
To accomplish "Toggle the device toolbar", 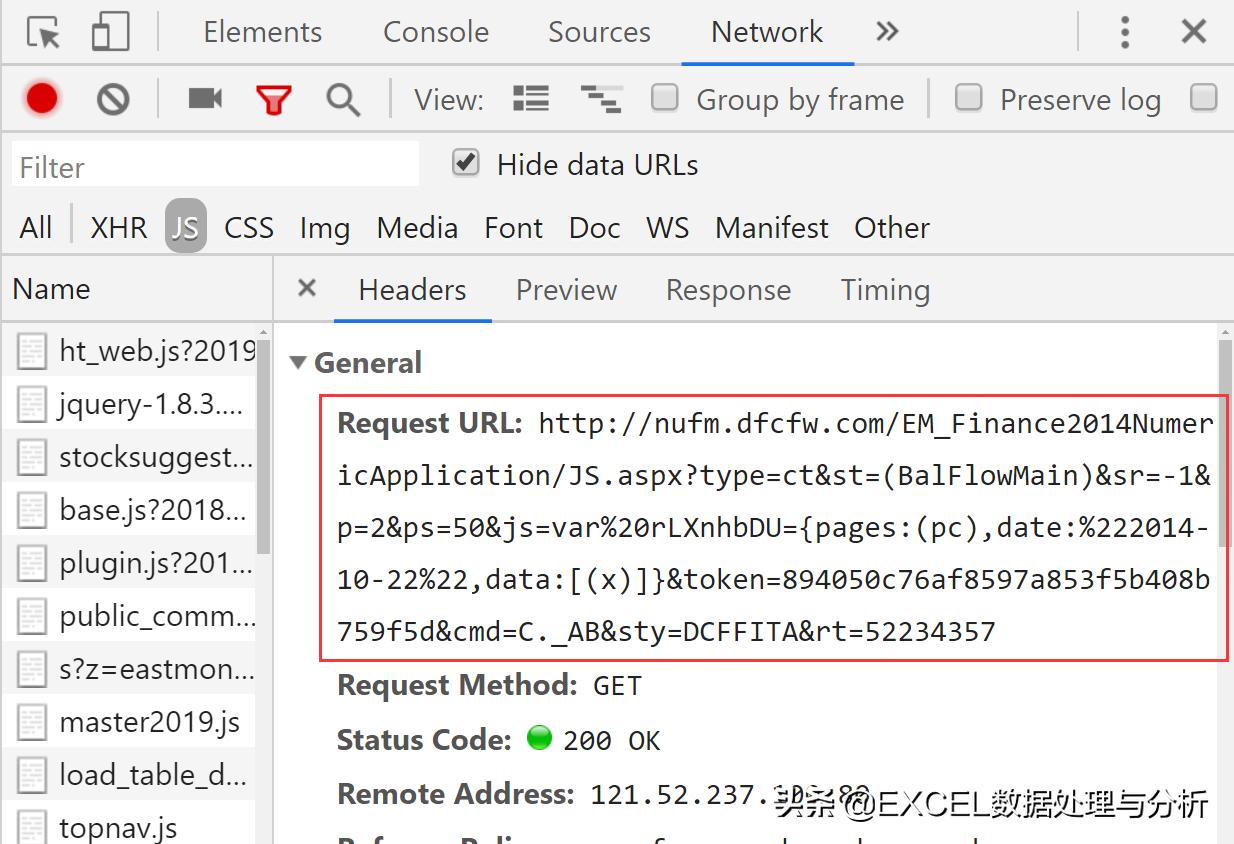I will point(107,31).
